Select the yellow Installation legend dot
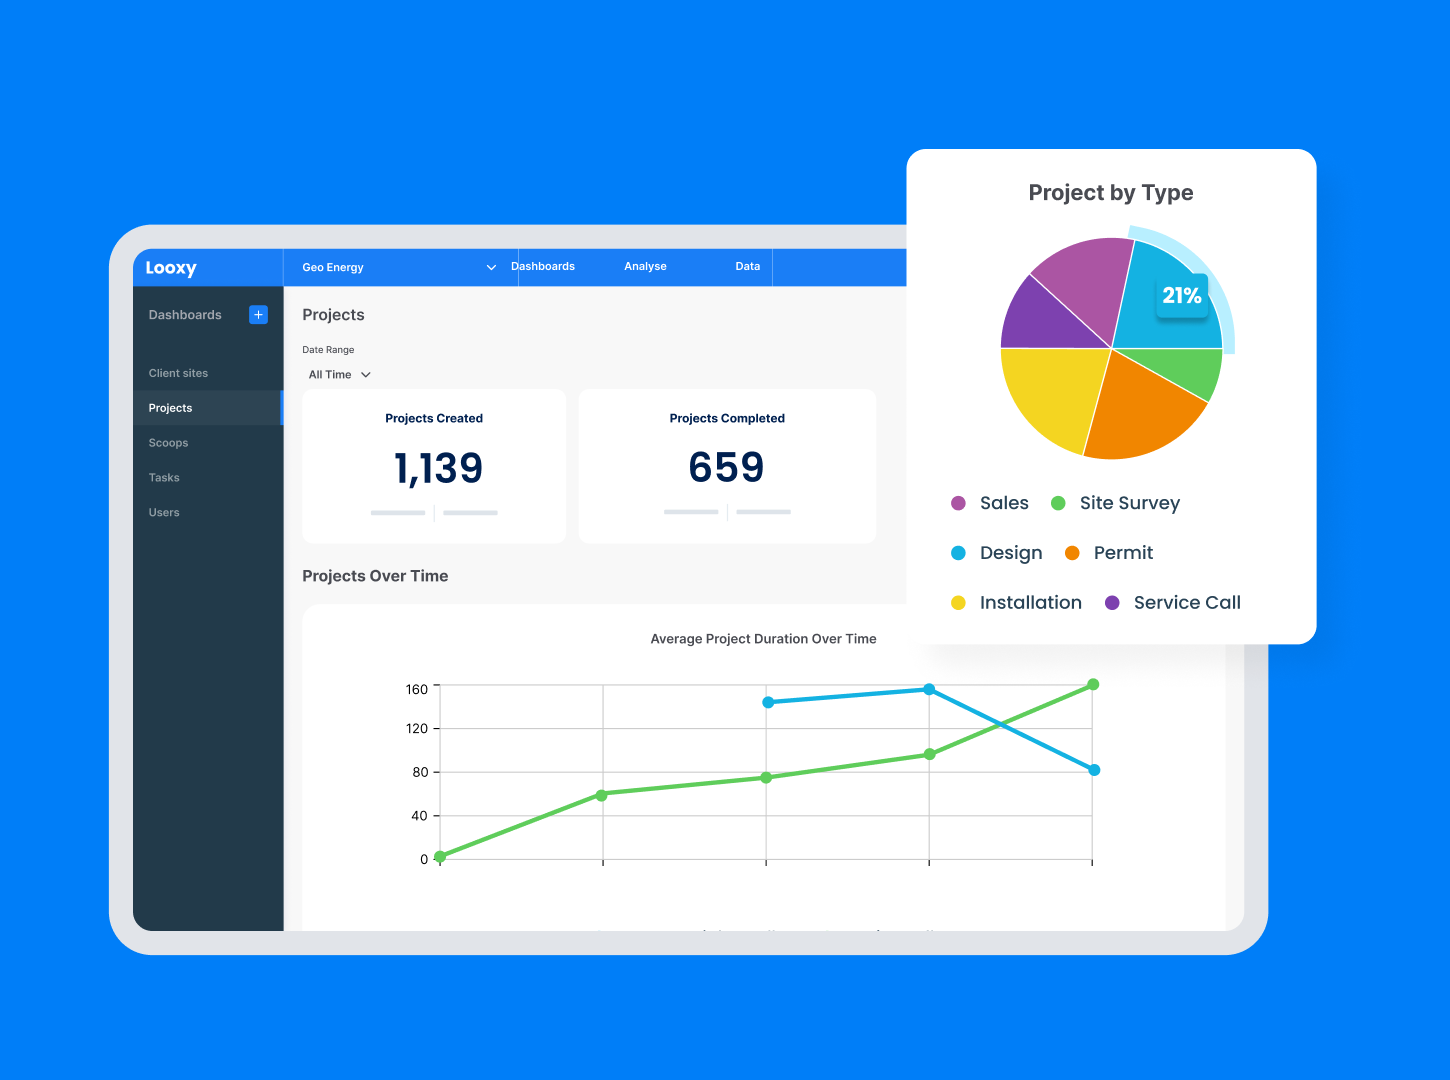The image size is (1450, 1080). (x=958, y=602)
